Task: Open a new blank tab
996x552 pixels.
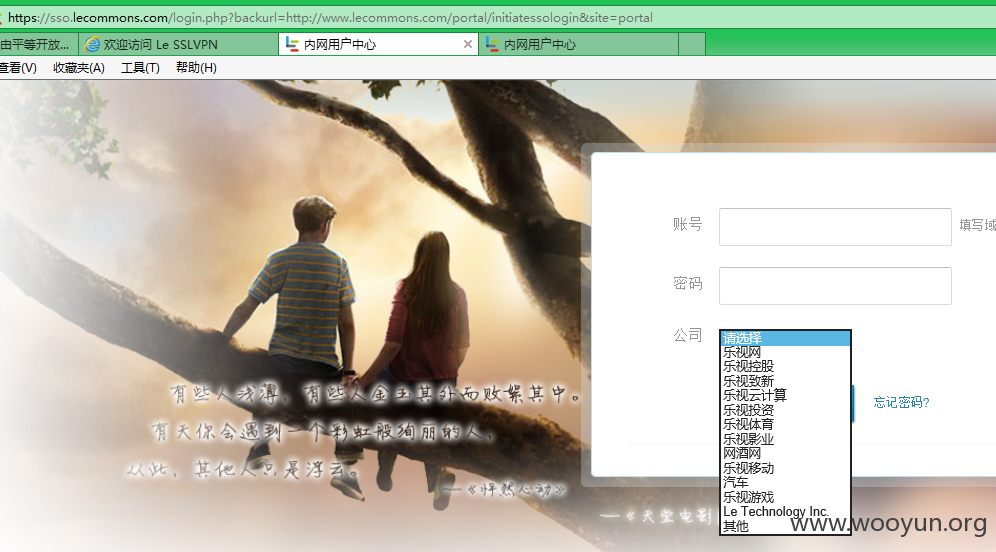Action: coord(692,44)
